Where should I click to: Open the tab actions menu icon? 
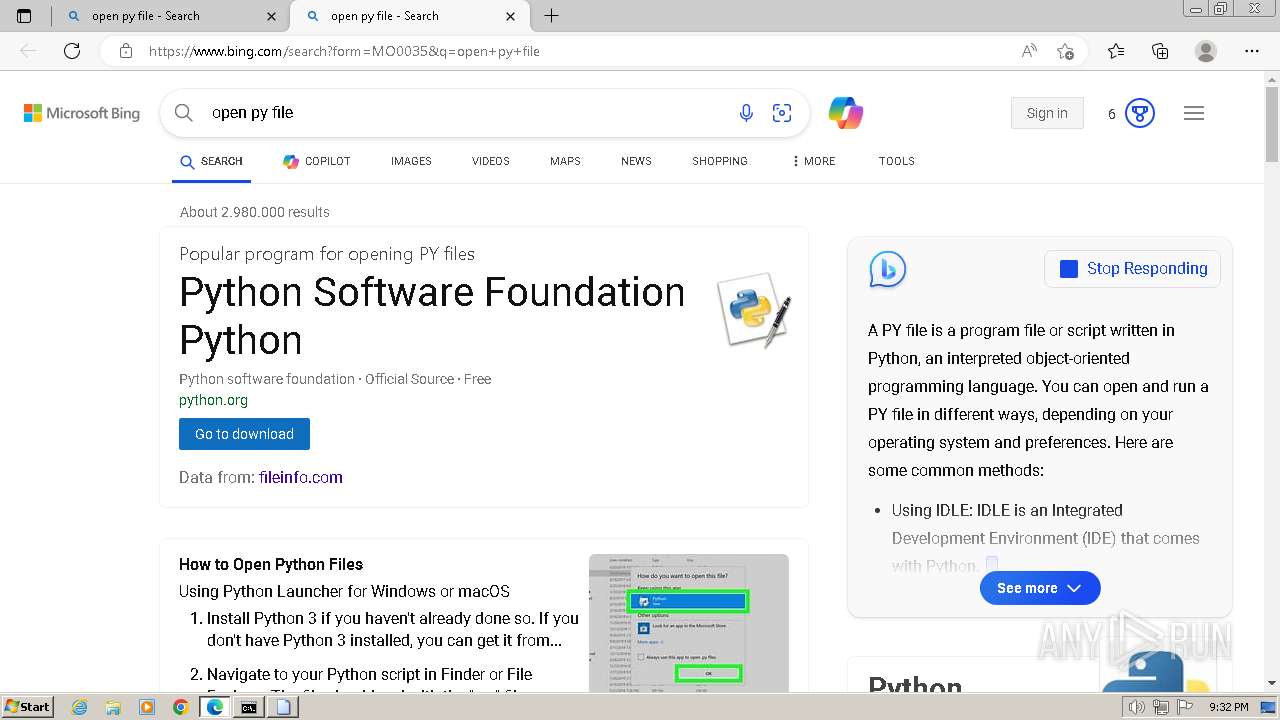pos(24,16)
